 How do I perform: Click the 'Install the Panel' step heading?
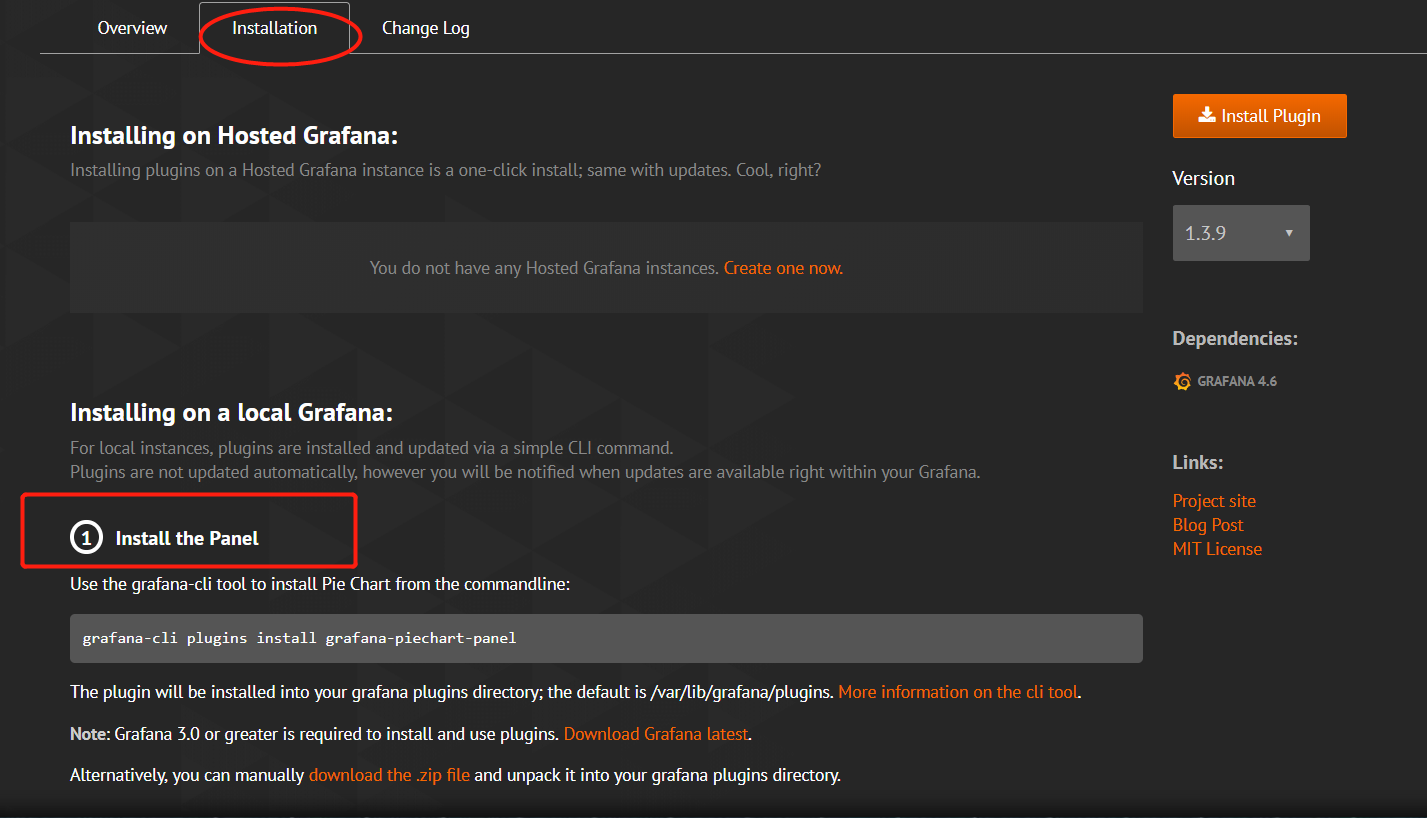[x=187, y=538]
